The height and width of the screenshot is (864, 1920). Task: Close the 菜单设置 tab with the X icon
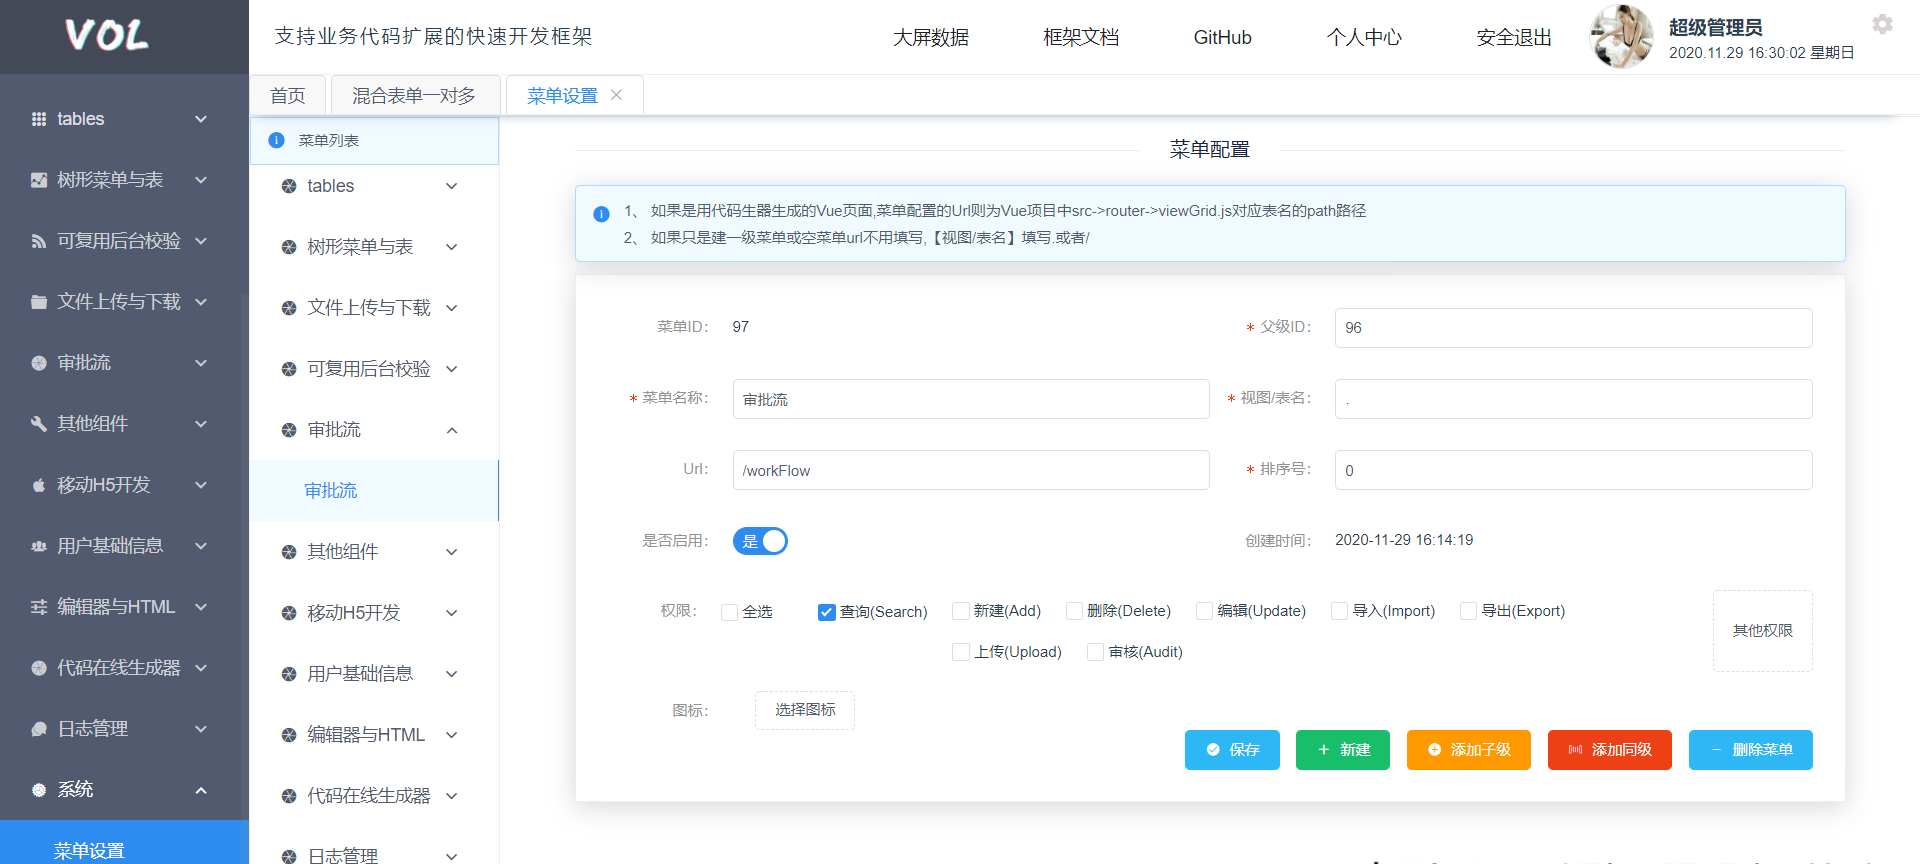(x=617, y=95)
